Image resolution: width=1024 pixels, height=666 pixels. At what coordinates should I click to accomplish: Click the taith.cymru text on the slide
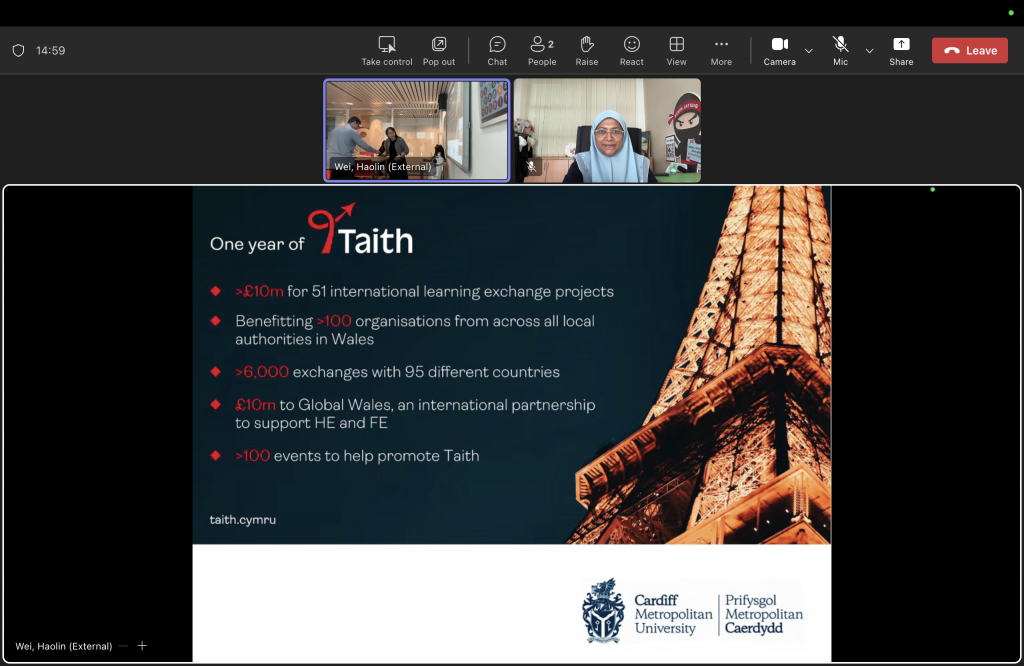243,520
